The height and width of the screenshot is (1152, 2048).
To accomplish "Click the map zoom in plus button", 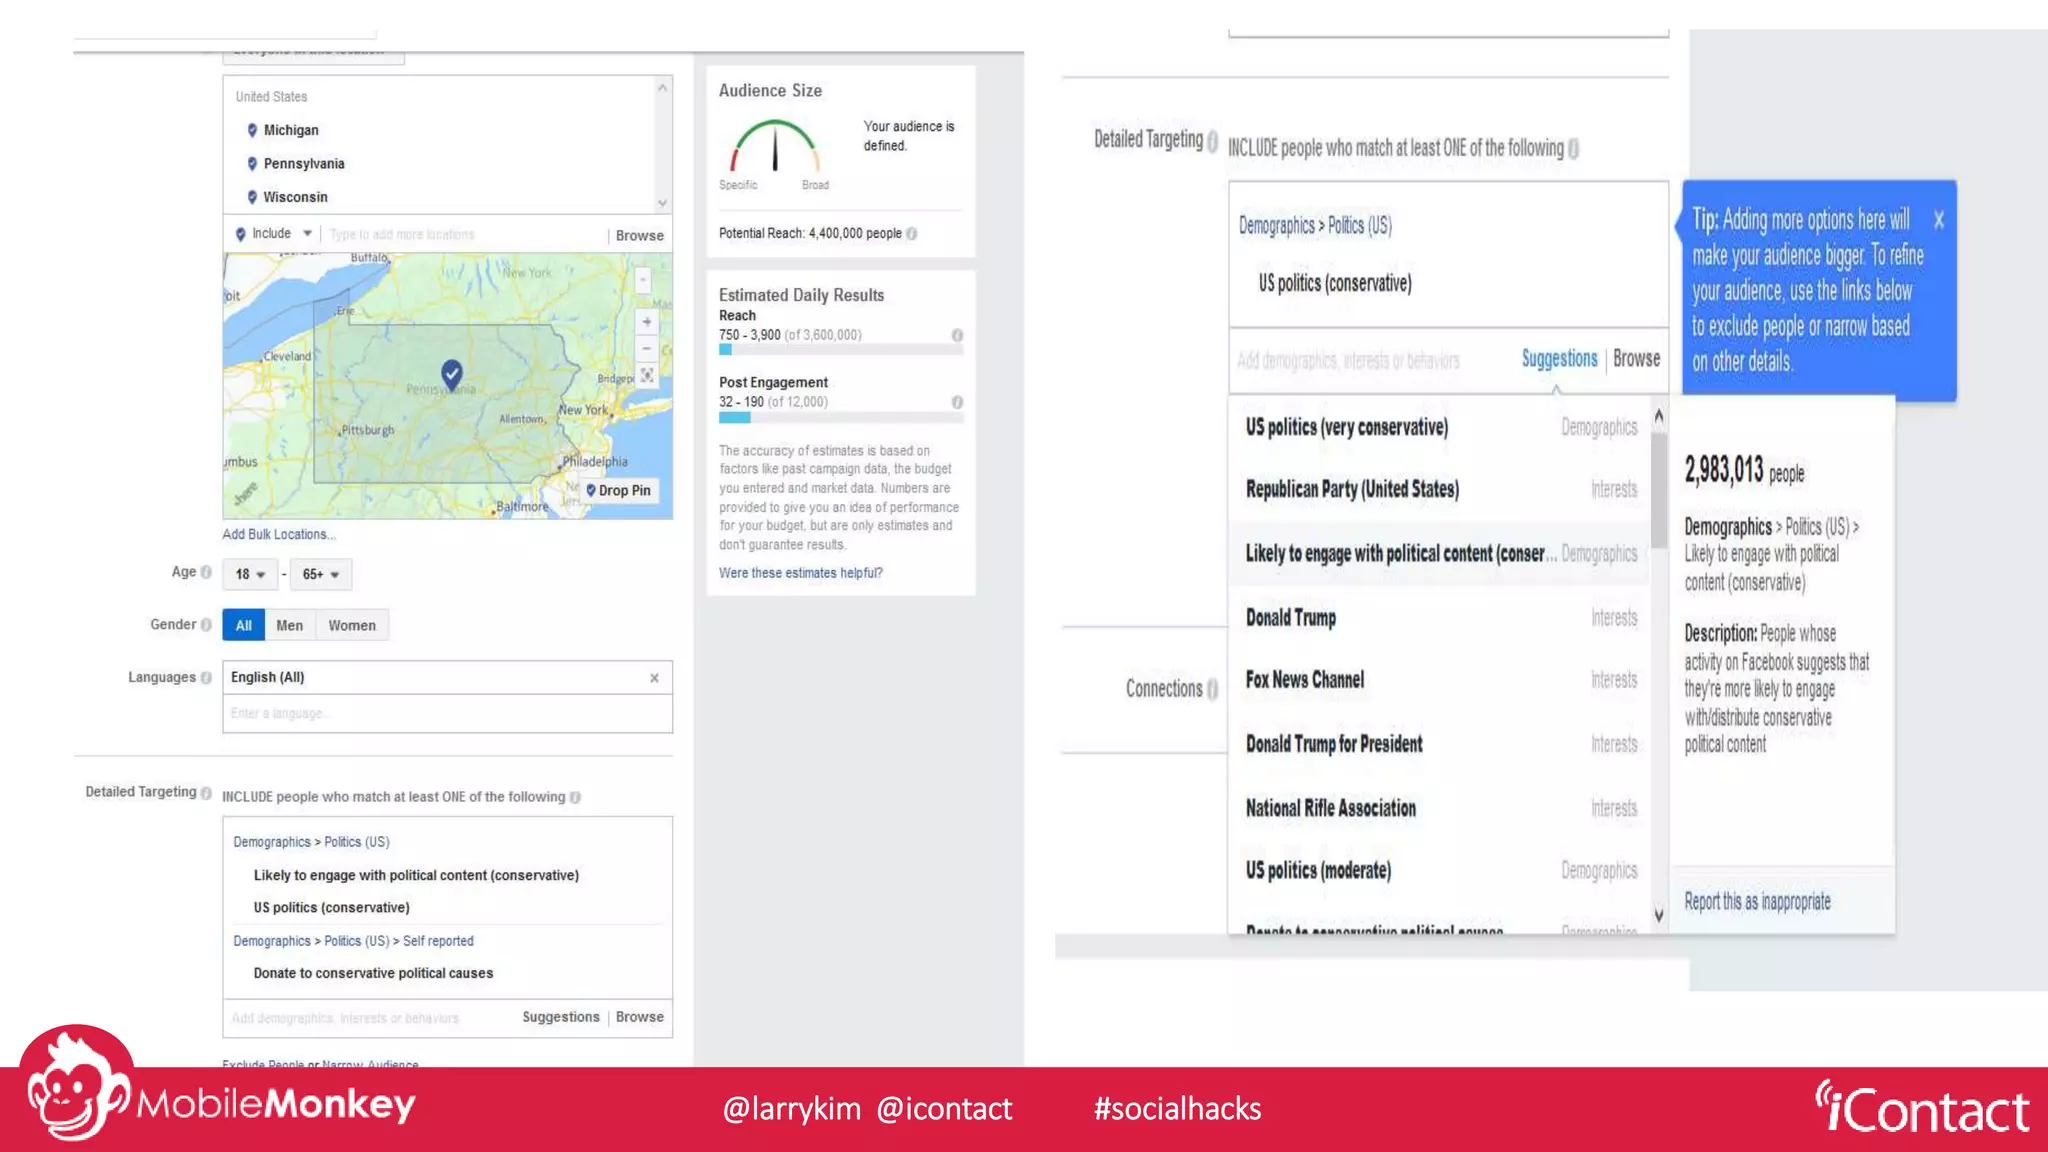I will point(646,322).
